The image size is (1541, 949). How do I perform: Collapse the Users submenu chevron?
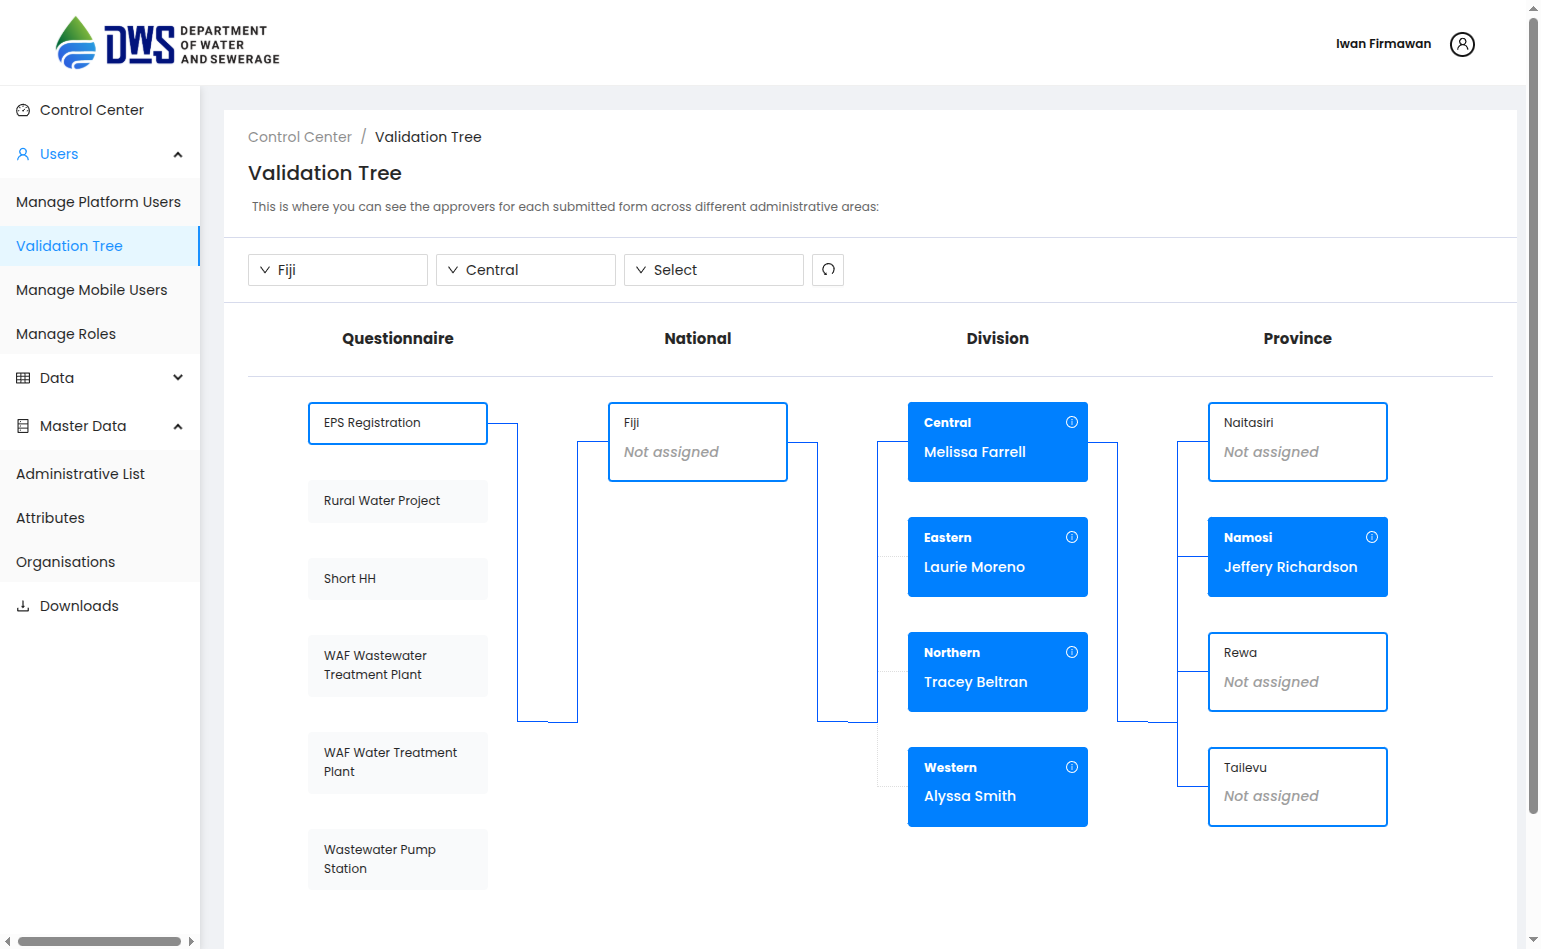click(178, 154)
